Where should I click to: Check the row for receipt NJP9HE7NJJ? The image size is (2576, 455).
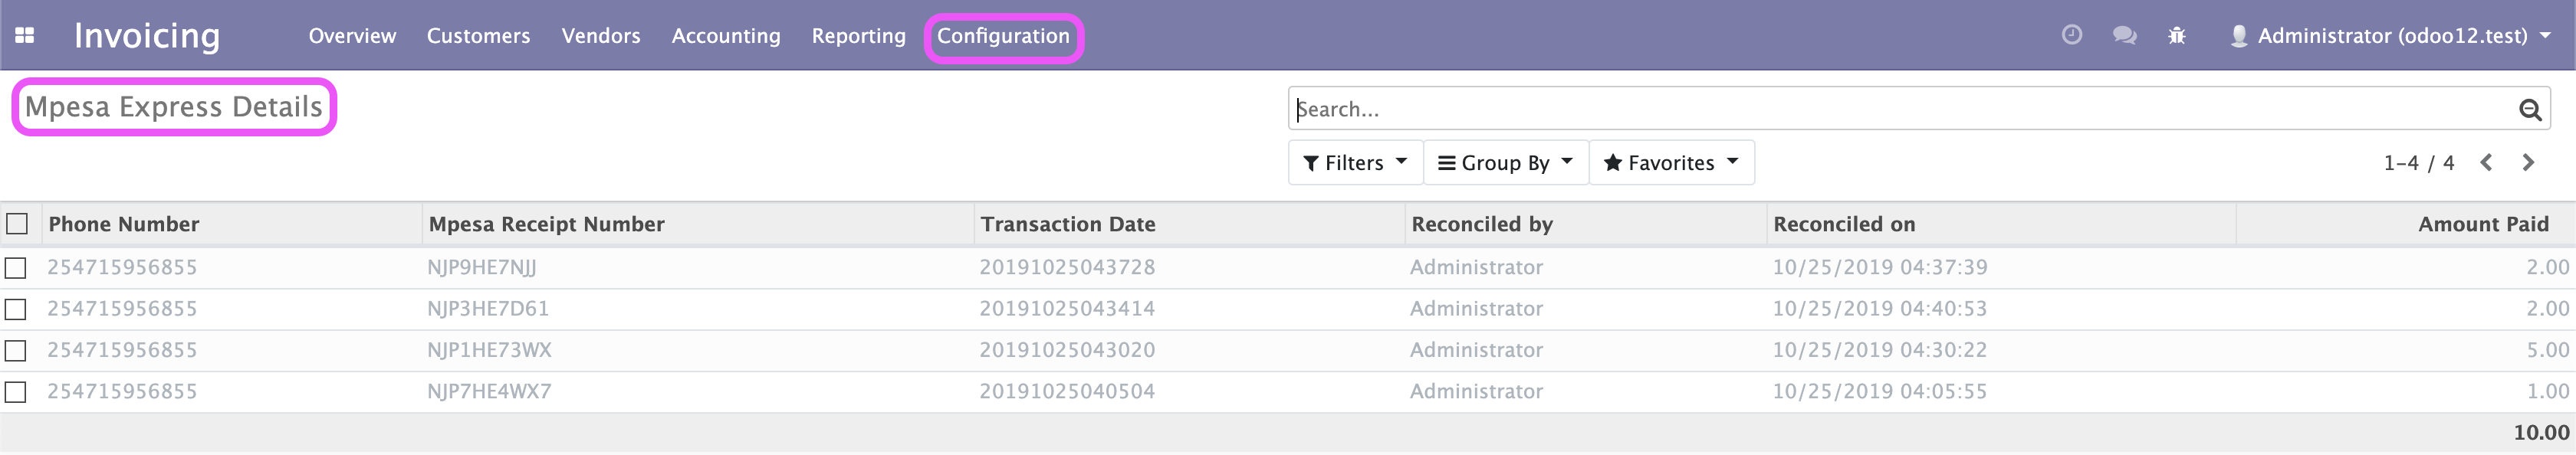click(16, 267)
